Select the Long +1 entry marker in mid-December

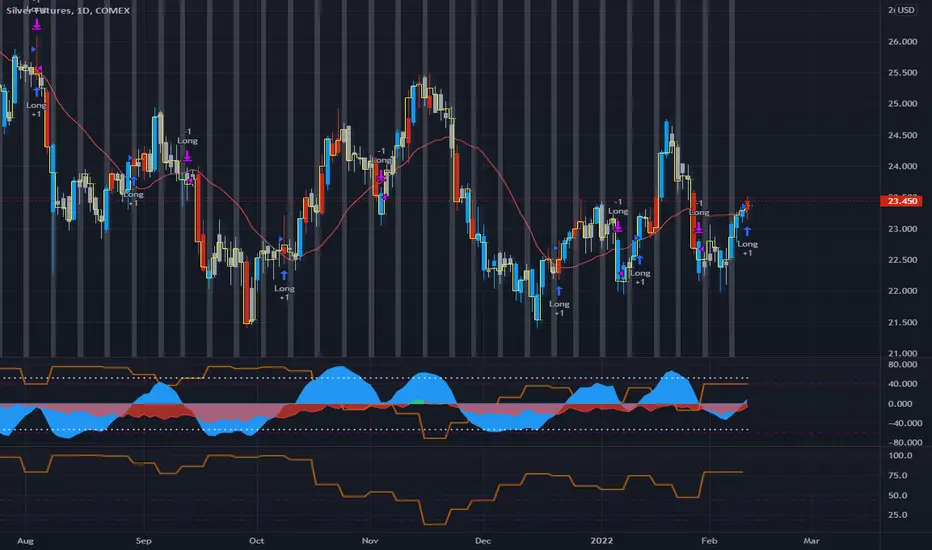point(559,301)
